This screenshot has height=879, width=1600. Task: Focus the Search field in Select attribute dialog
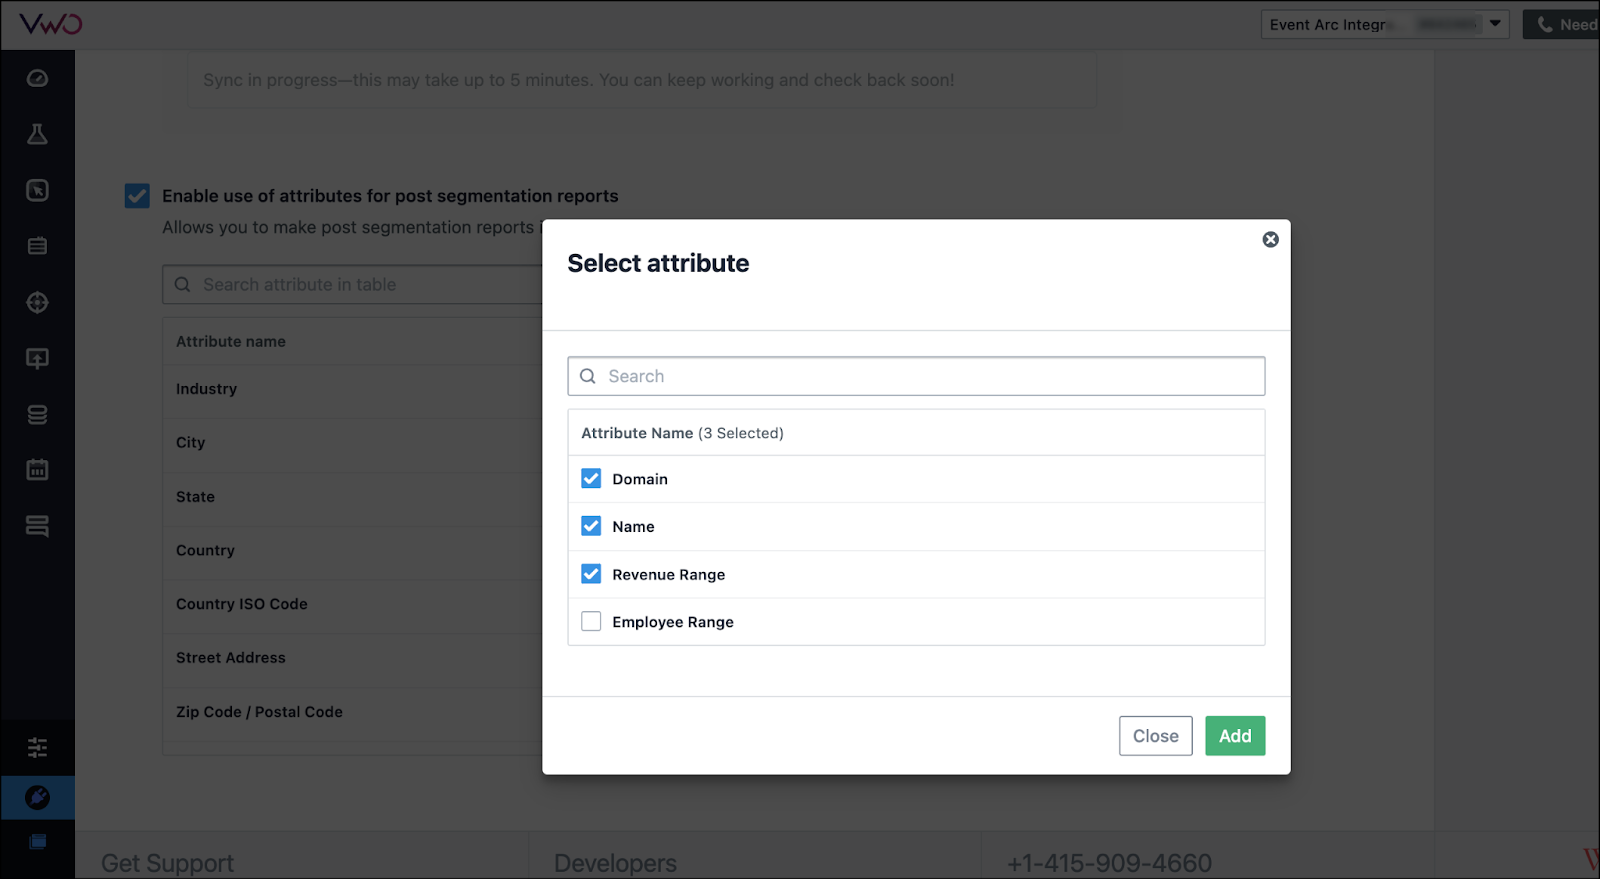[916, 376]
